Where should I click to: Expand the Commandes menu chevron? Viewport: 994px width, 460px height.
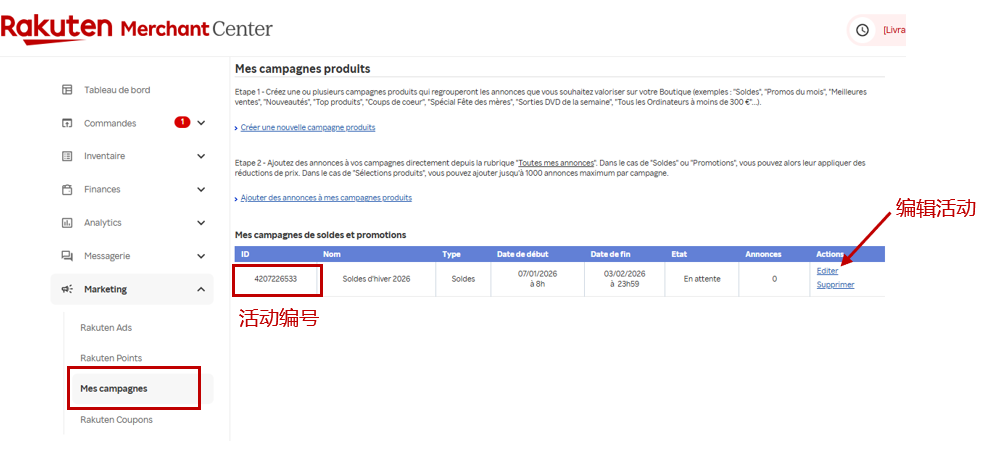coord(202,123)
